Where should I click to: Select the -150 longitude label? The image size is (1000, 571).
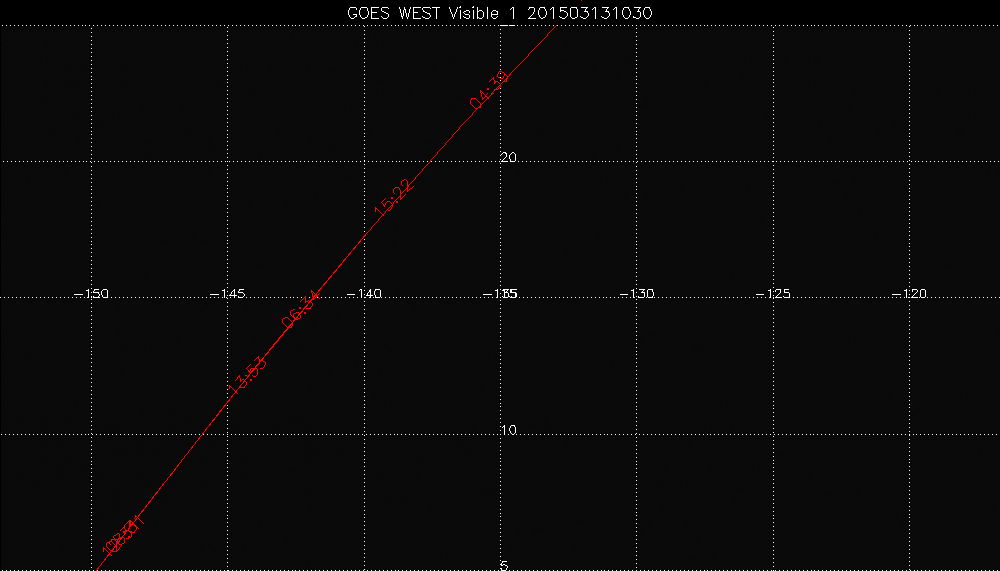click(x=91, y=294)
